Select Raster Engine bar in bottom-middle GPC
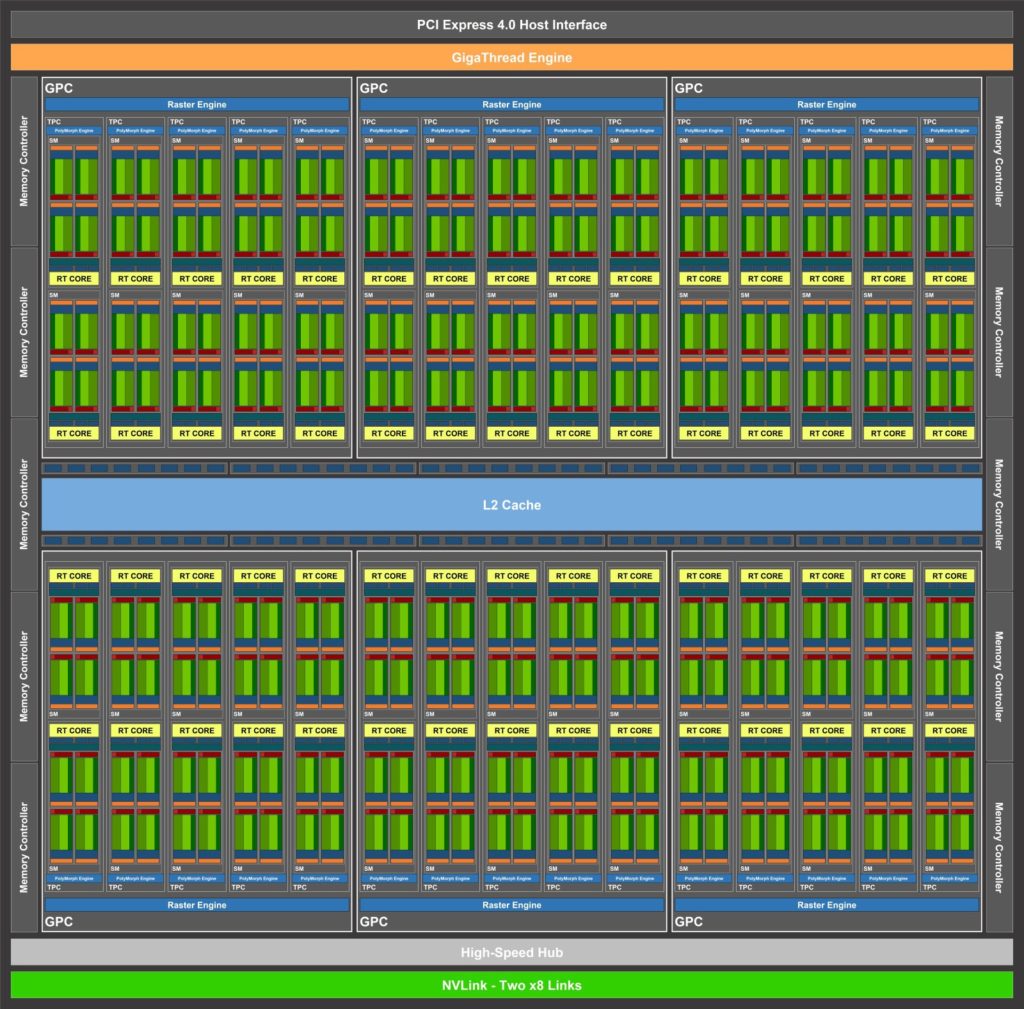This screenshot has height=1009, width=1024. coord(511,905)
